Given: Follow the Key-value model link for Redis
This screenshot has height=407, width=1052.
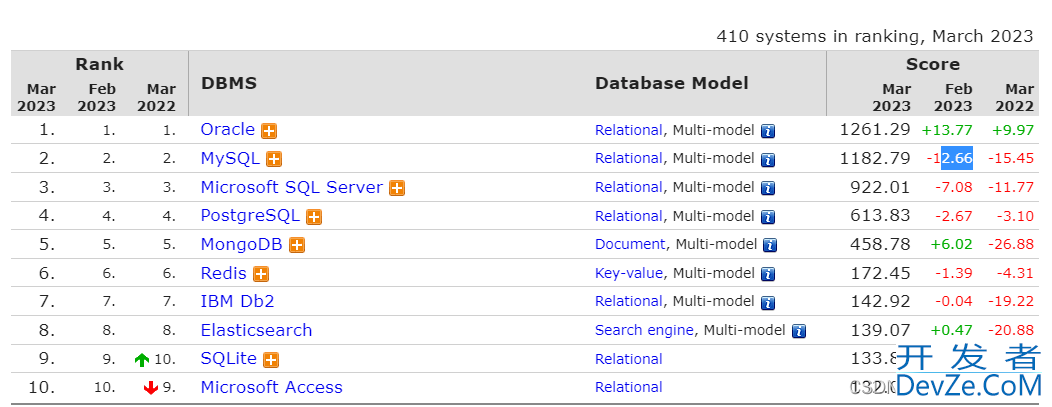Looking at the screenshot, I should pyautogui.click(x=629, y=273).
